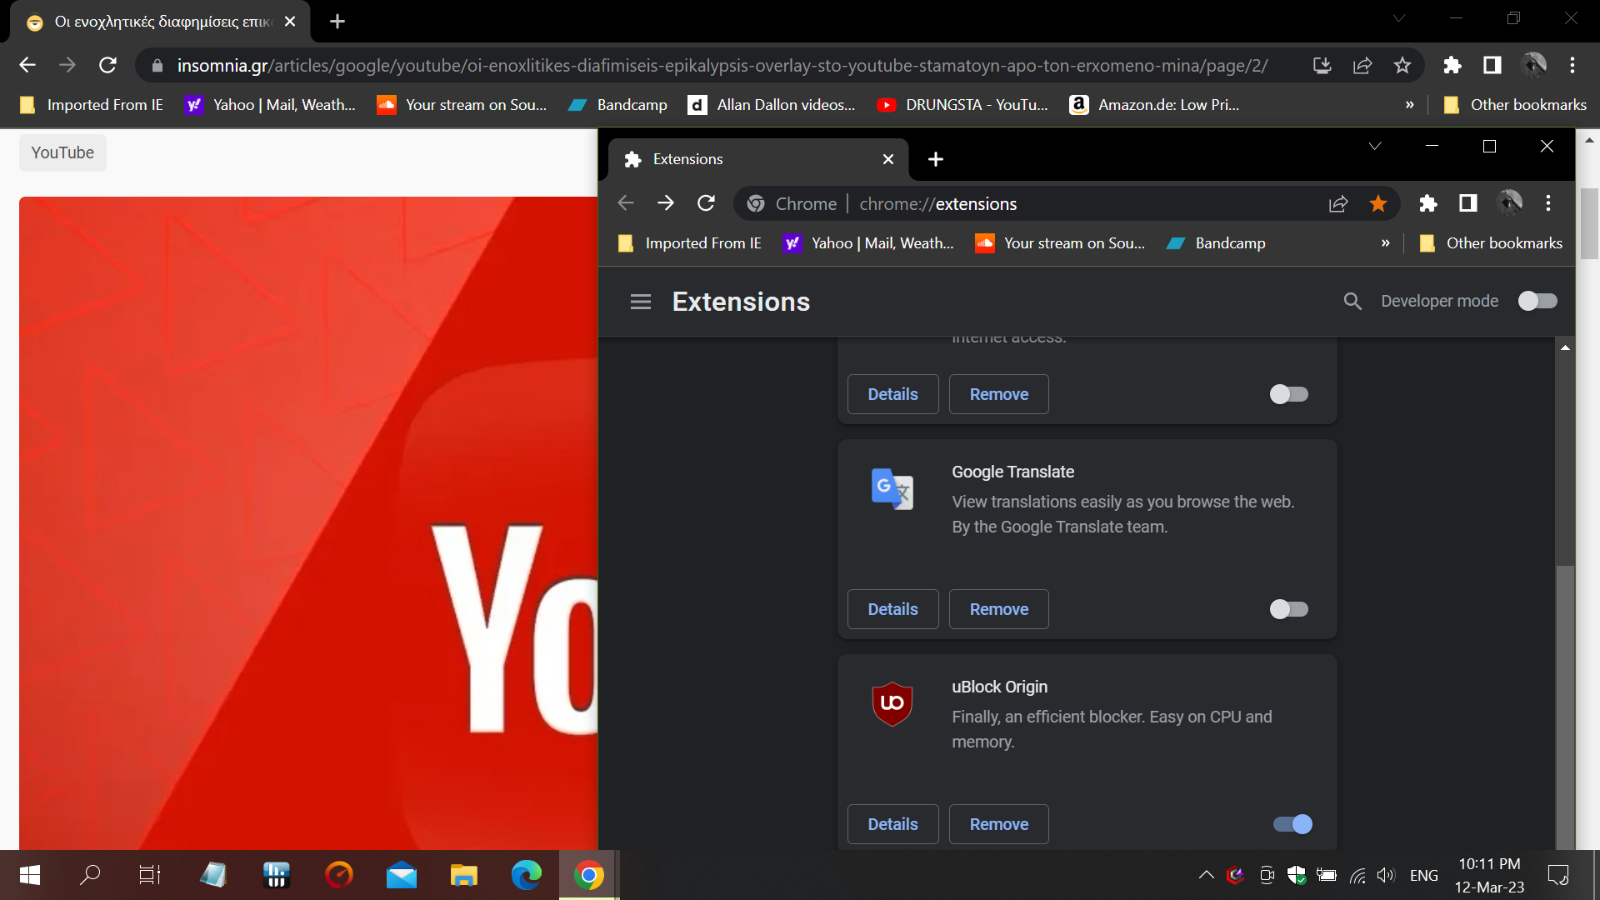Bookmark star in the Extensions window
Screen dimensions: 1600x900
tap(1378, 204)
